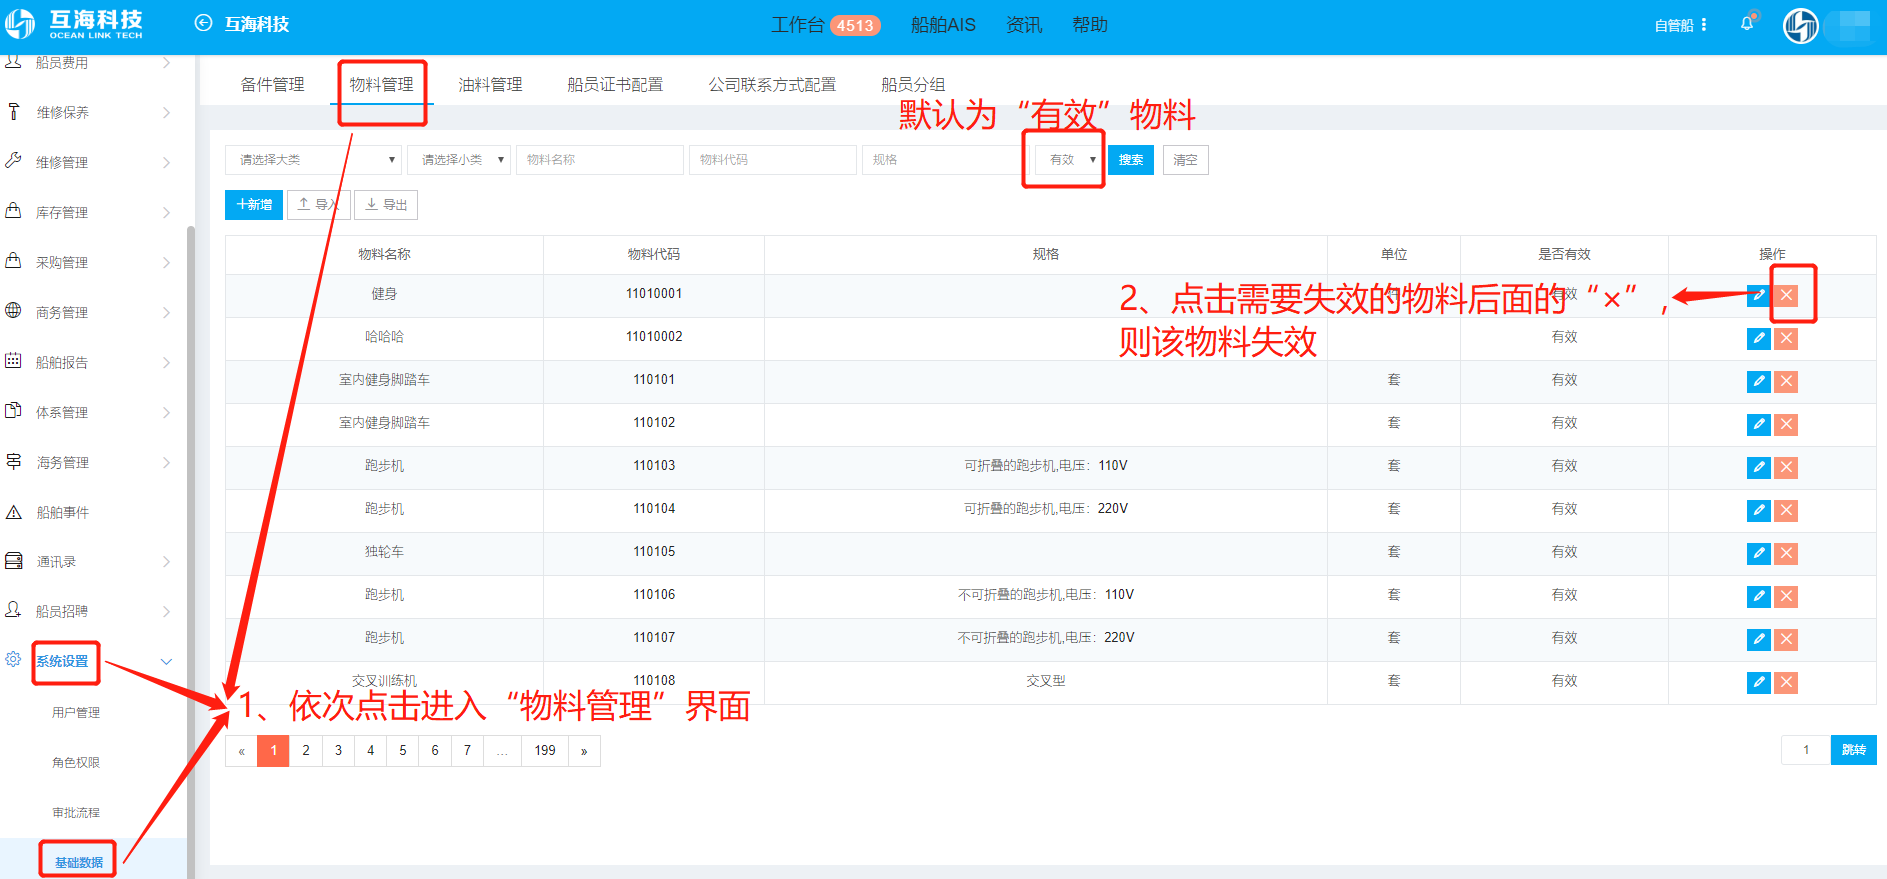
Task: Switch to the 油料管理 tab
Action: [x=491, y=84]
